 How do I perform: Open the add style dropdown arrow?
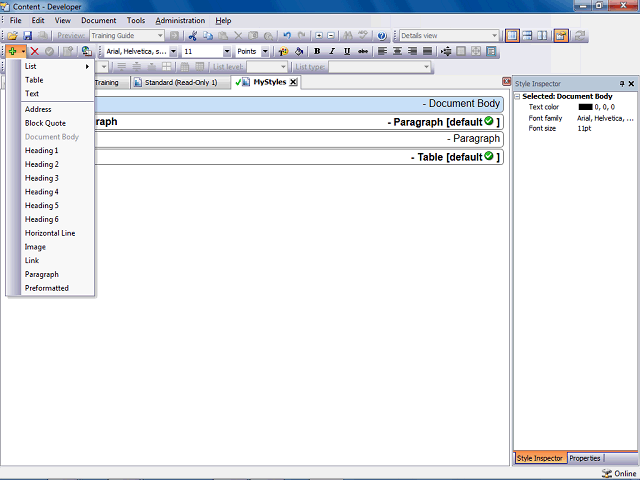click(x=23, y=51)
